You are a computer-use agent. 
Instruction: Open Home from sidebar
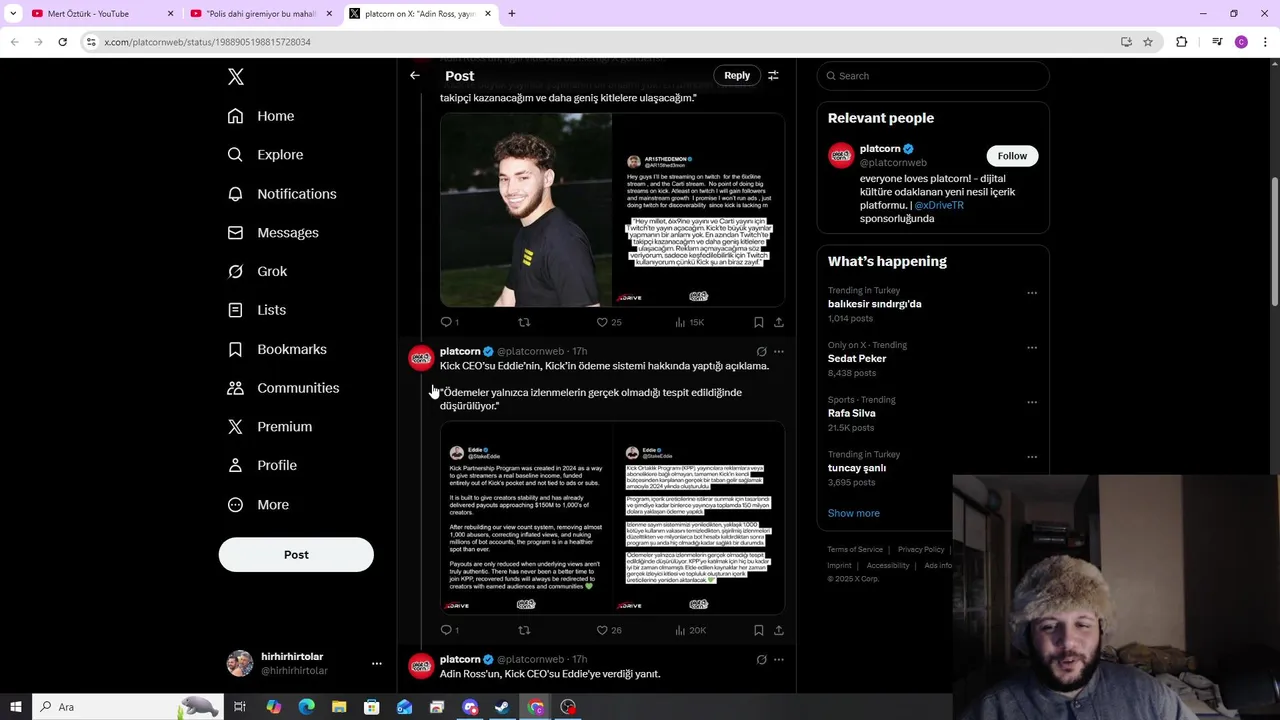261,116
